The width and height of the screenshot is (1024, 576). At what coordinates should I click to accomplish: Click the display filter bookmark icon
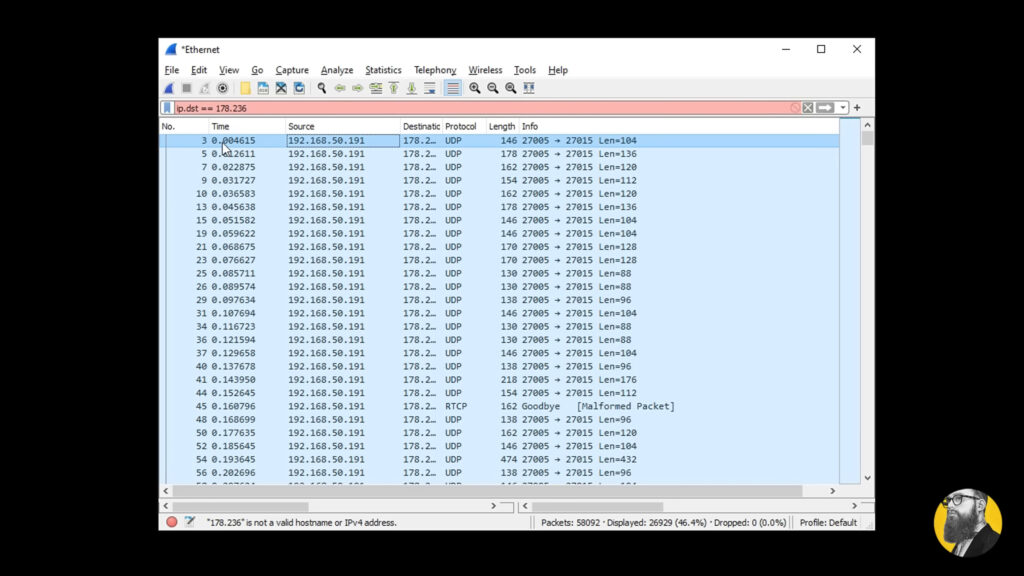click(x=167, y=108)
